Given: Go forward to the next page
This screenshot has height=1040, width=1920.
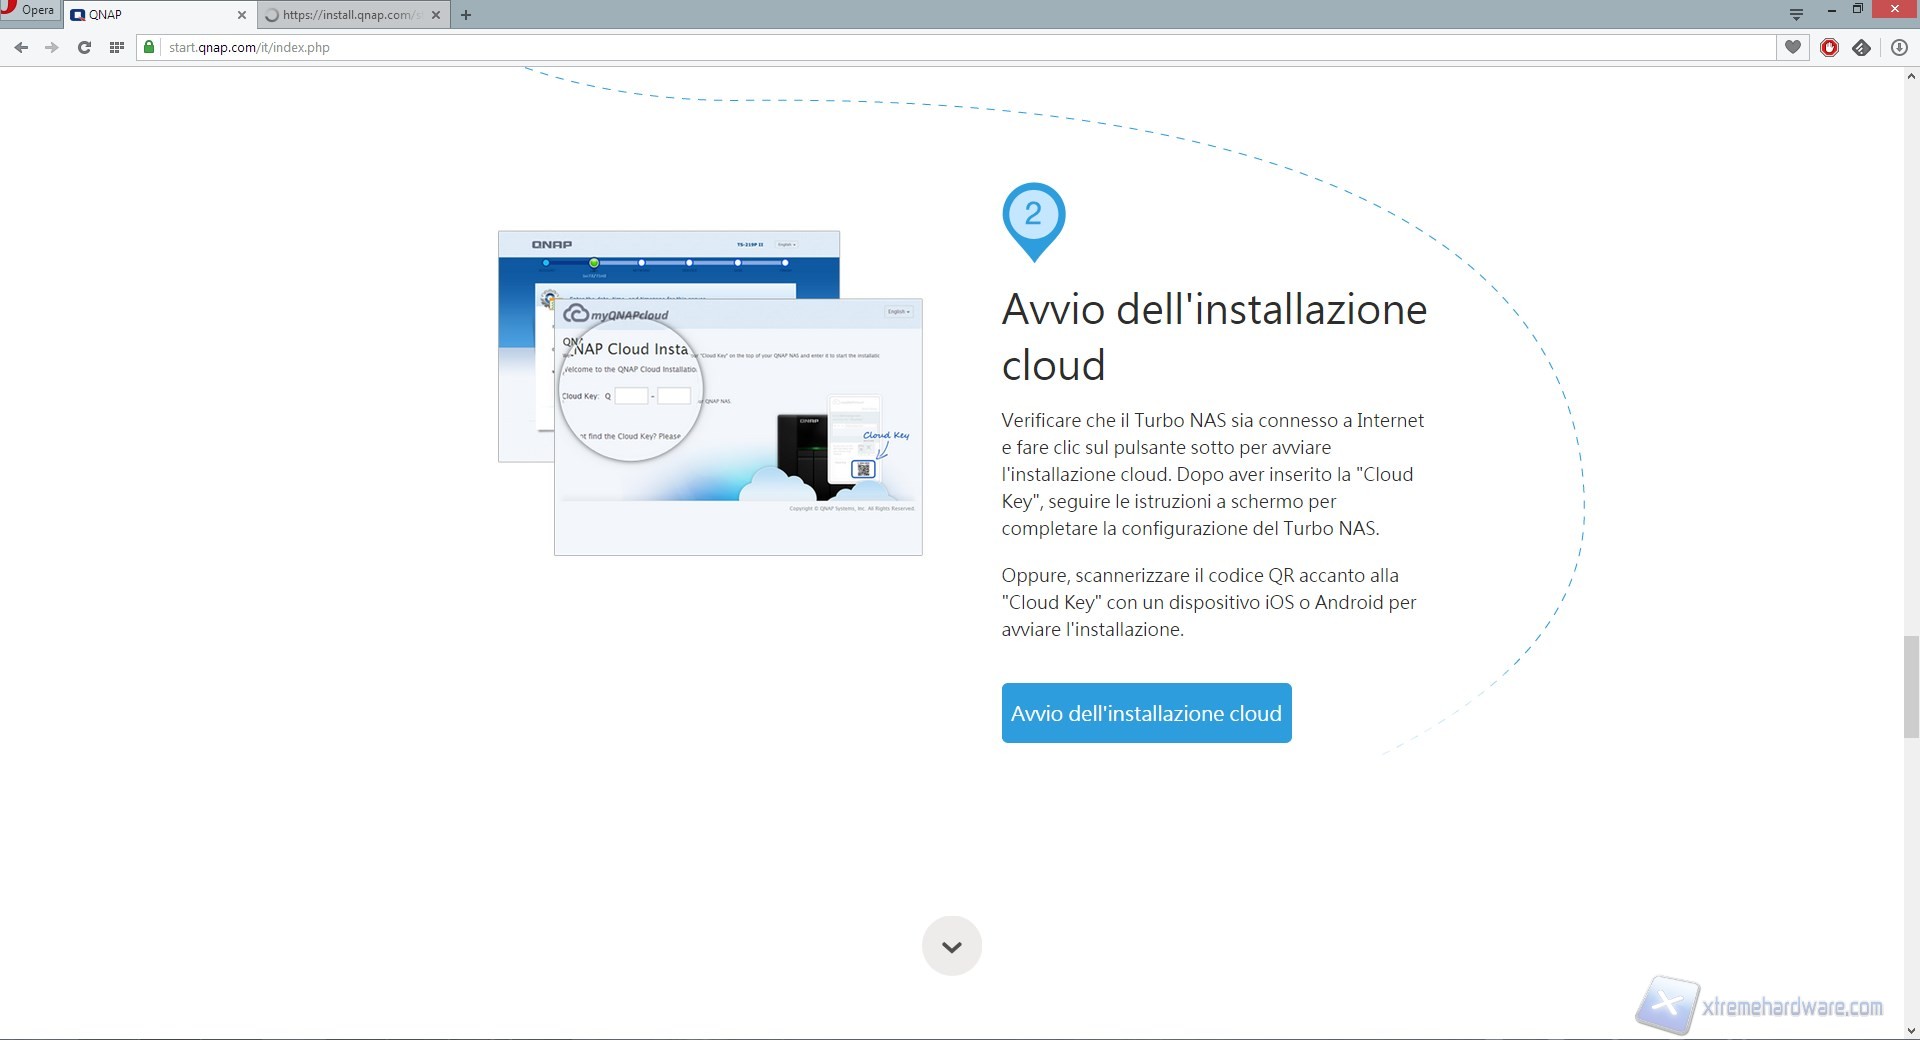Looking at the screenshot, I should [52, 47].
